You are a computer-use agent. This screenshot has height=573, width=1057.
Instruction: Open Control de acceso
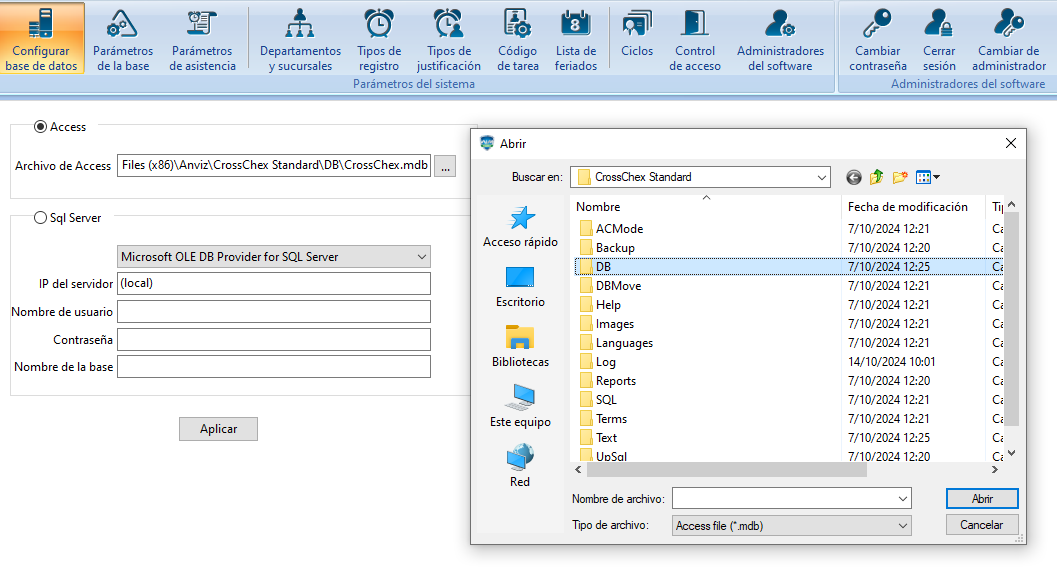(x=695, y=38)
